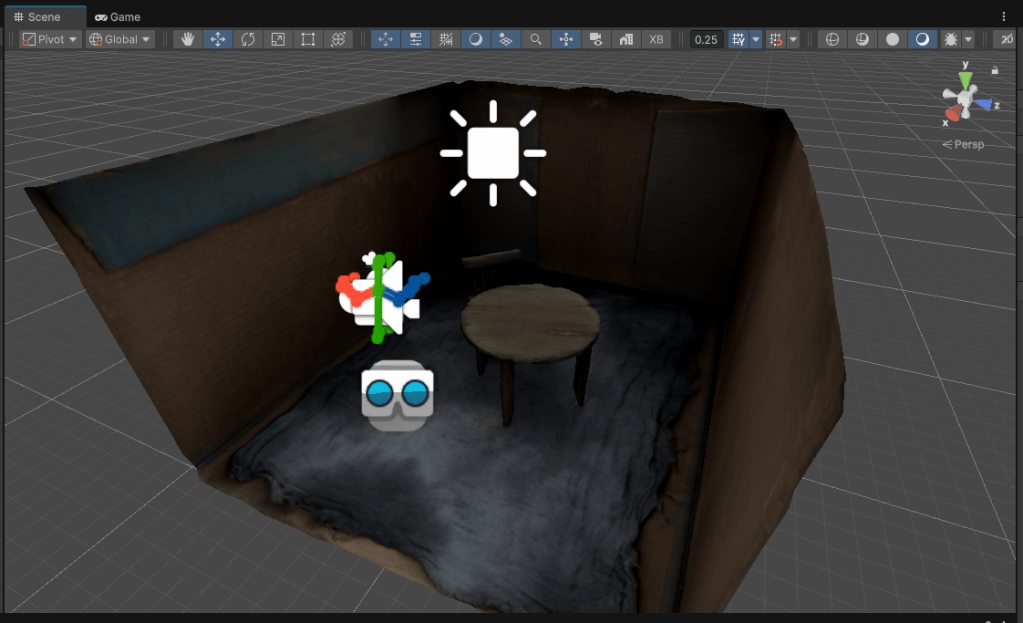Switch to the Game tab

click(118, 17)
